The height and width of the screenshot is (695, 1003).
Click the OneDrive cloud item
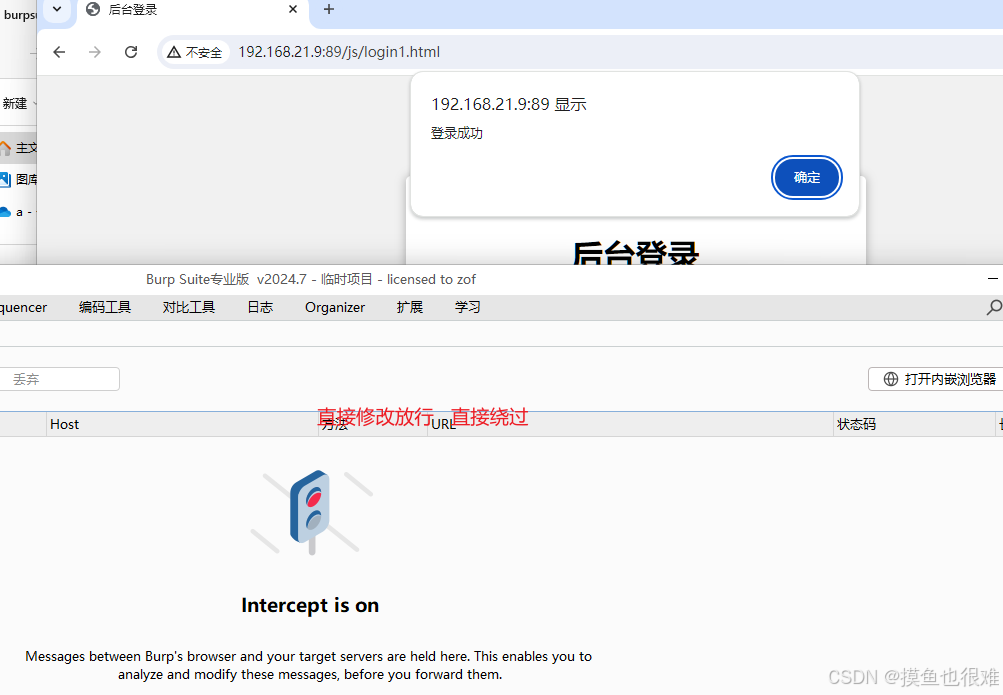pos(18,212)
